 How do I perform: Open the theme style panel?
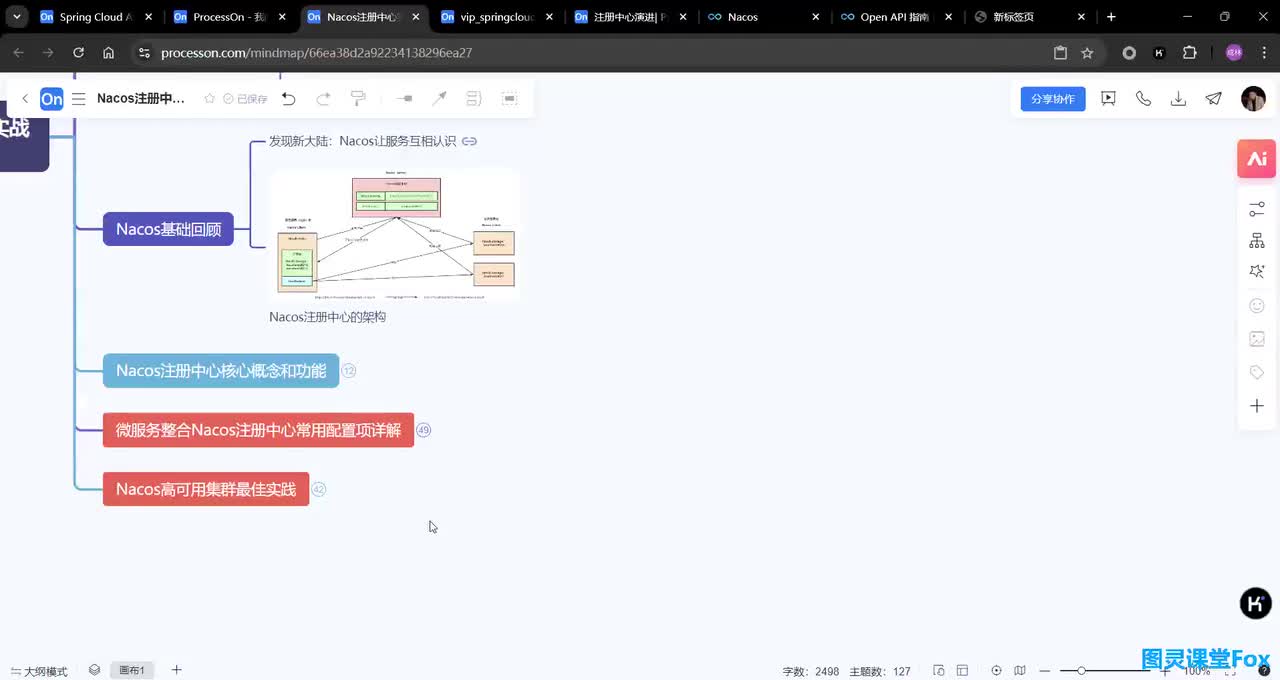(1257, 272)
